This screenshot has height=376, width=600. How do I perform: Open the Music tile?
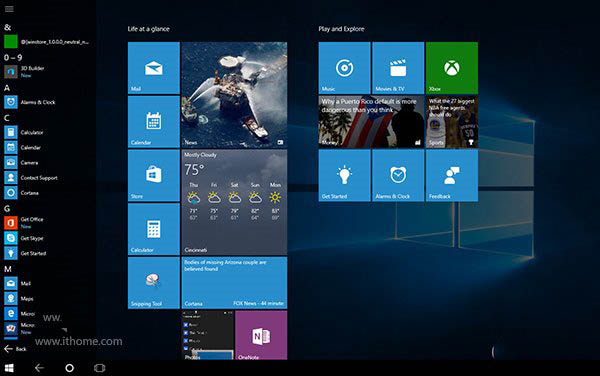(344, 68)
